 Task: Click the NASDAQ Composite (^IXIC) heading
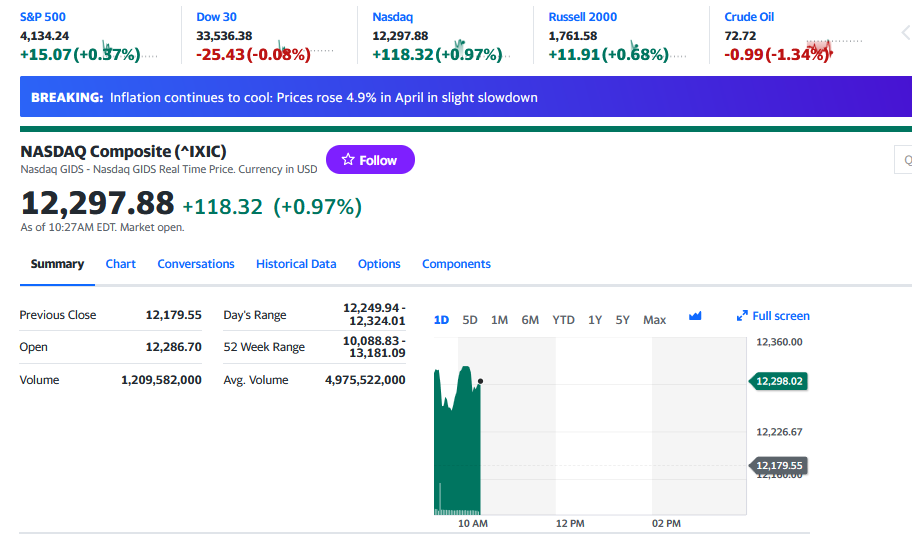123,151
